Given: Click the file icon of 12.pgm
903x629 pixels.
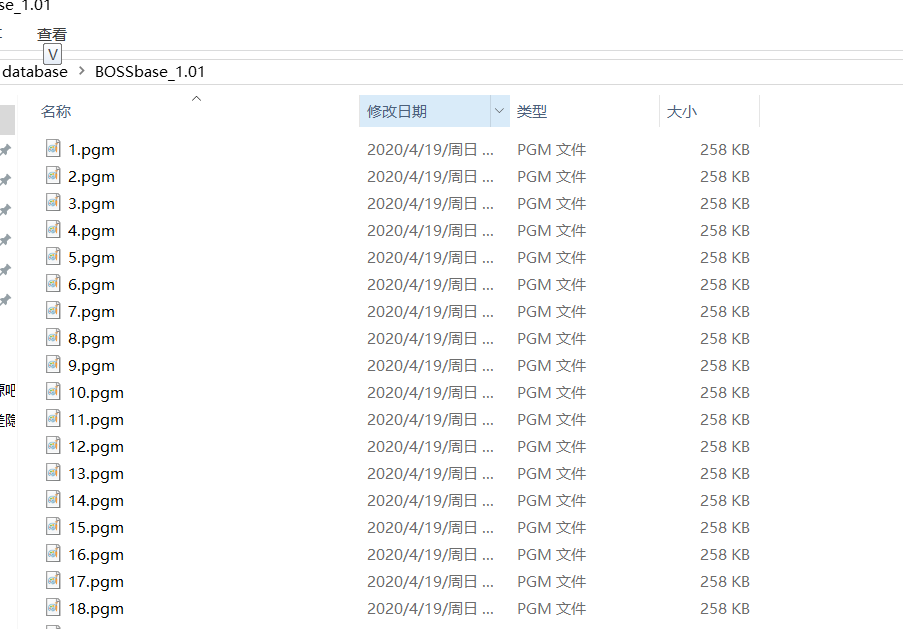Looking at the screenshot, I should 53,446.
